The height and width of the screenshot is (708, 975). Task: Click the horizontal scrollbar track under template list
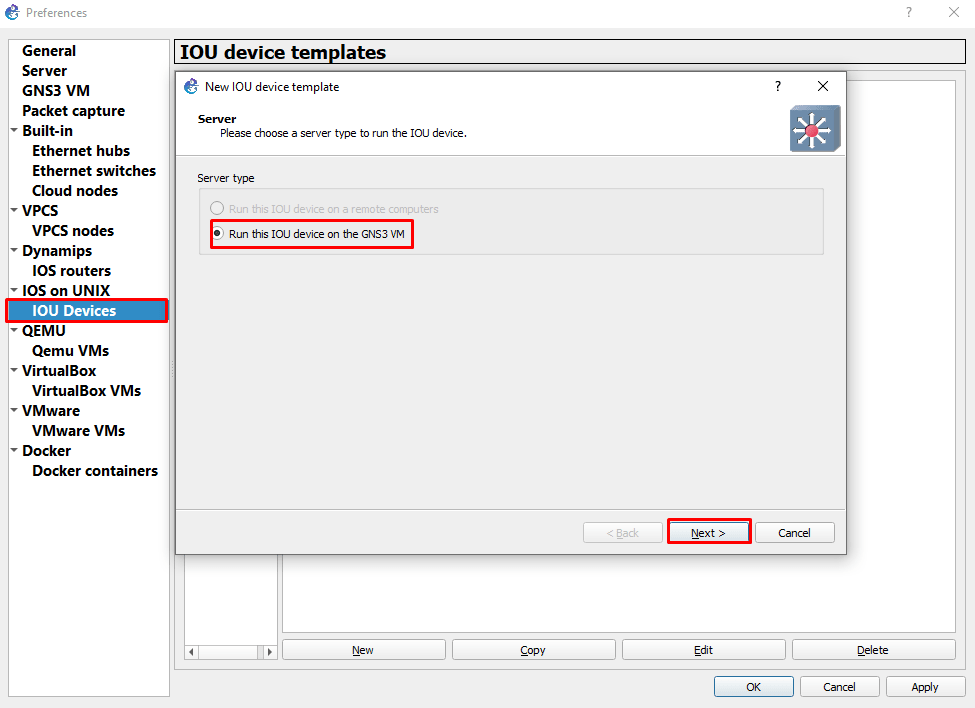tap(230, 652)
